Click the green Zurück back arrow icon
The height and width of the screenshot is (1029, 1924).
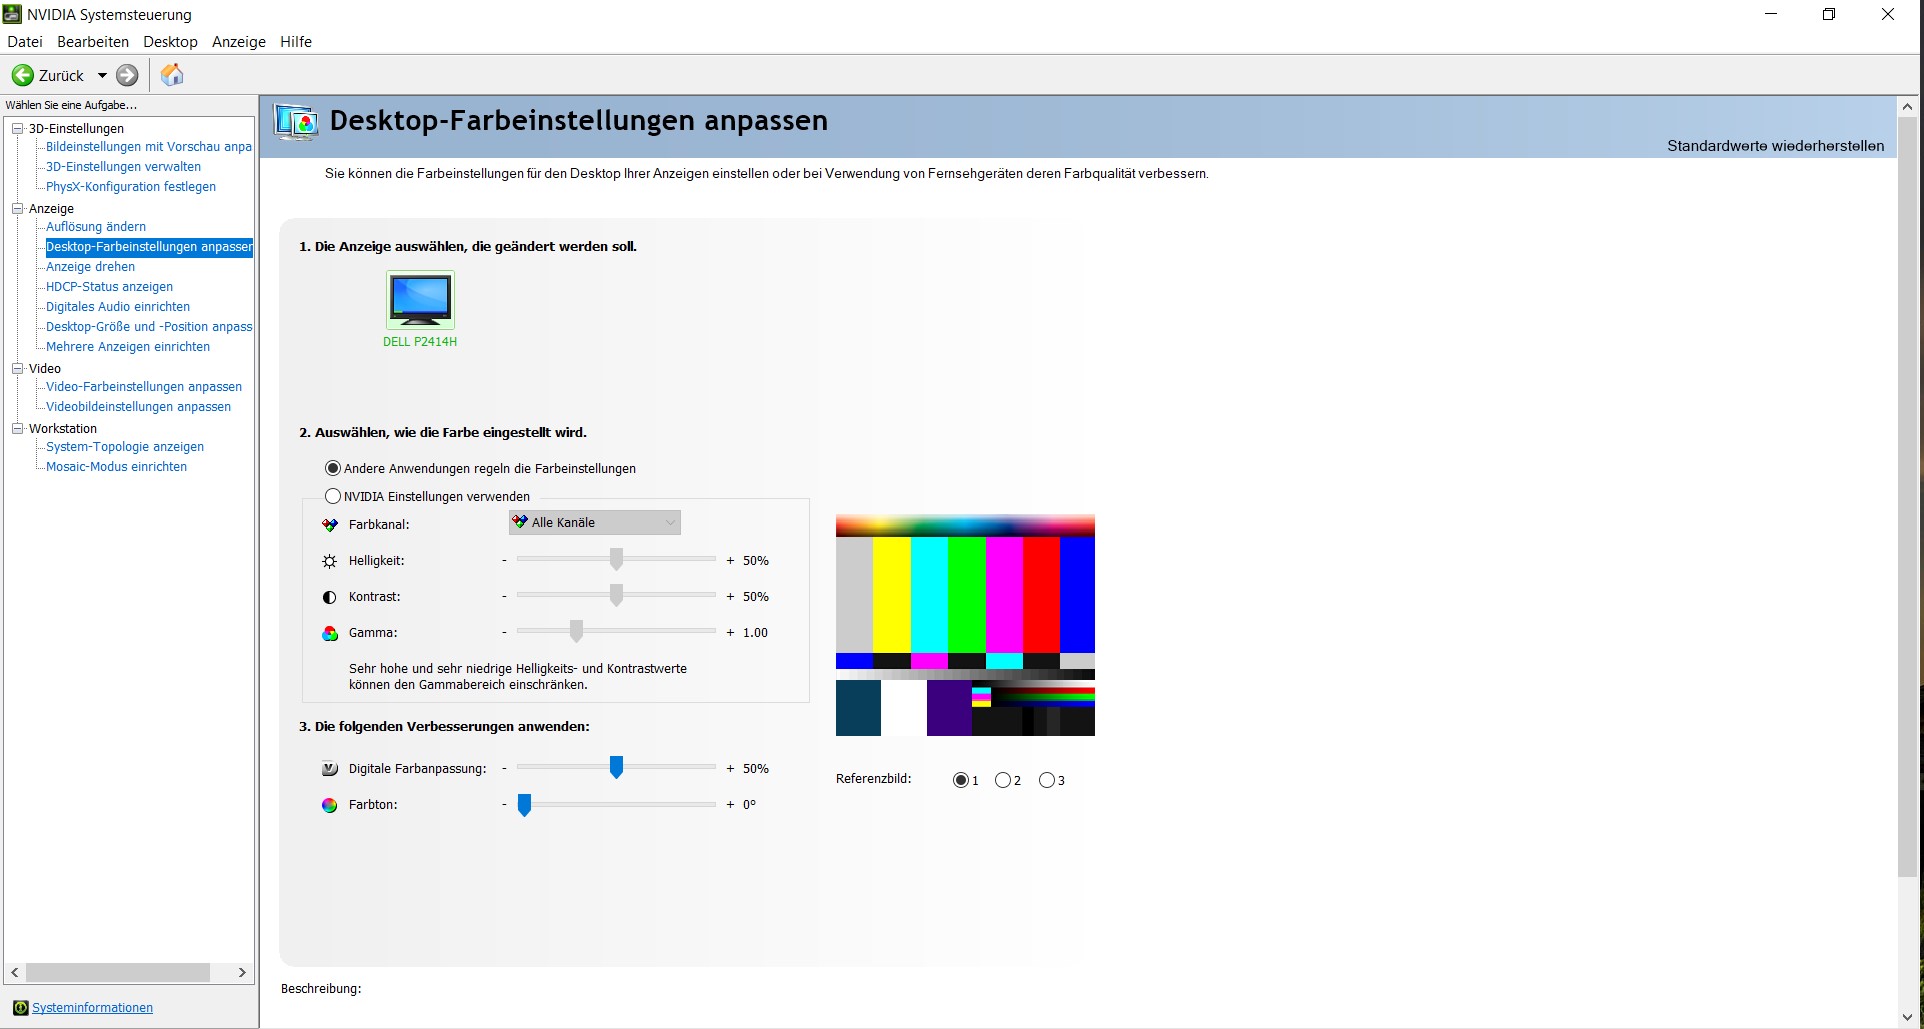22,75
